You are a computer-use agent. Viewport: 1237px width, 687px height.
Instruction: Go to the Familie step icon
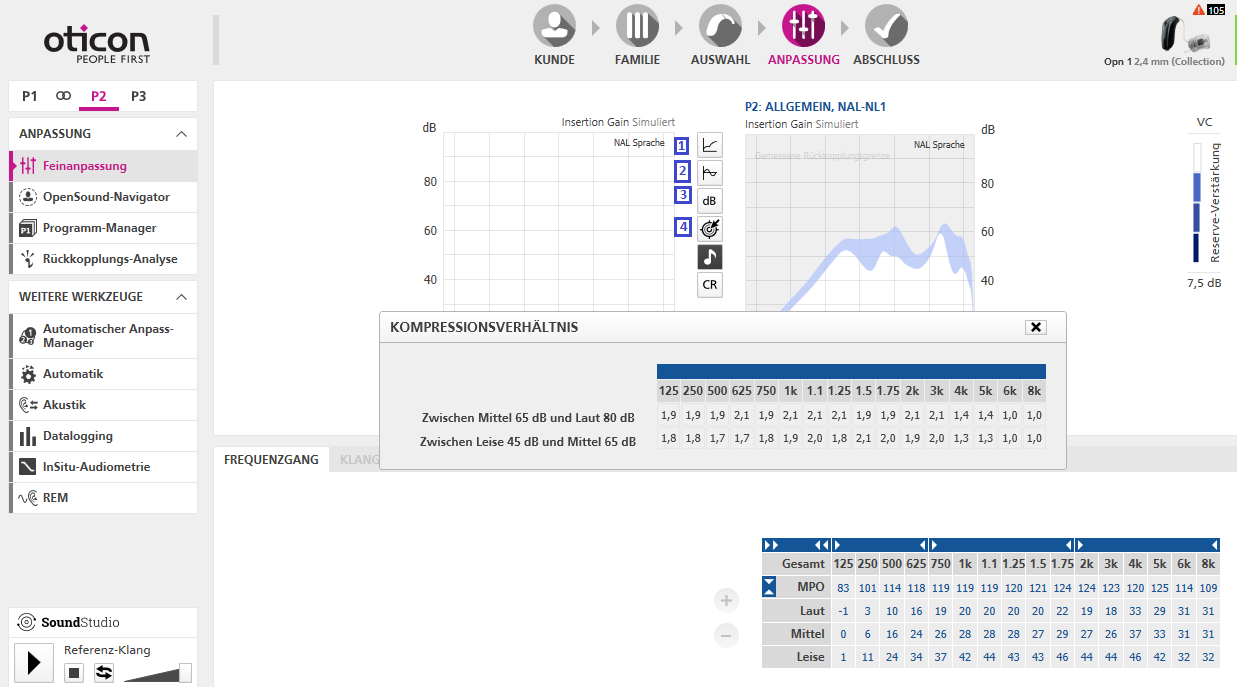pyautogui.click(x=637, y=26)
